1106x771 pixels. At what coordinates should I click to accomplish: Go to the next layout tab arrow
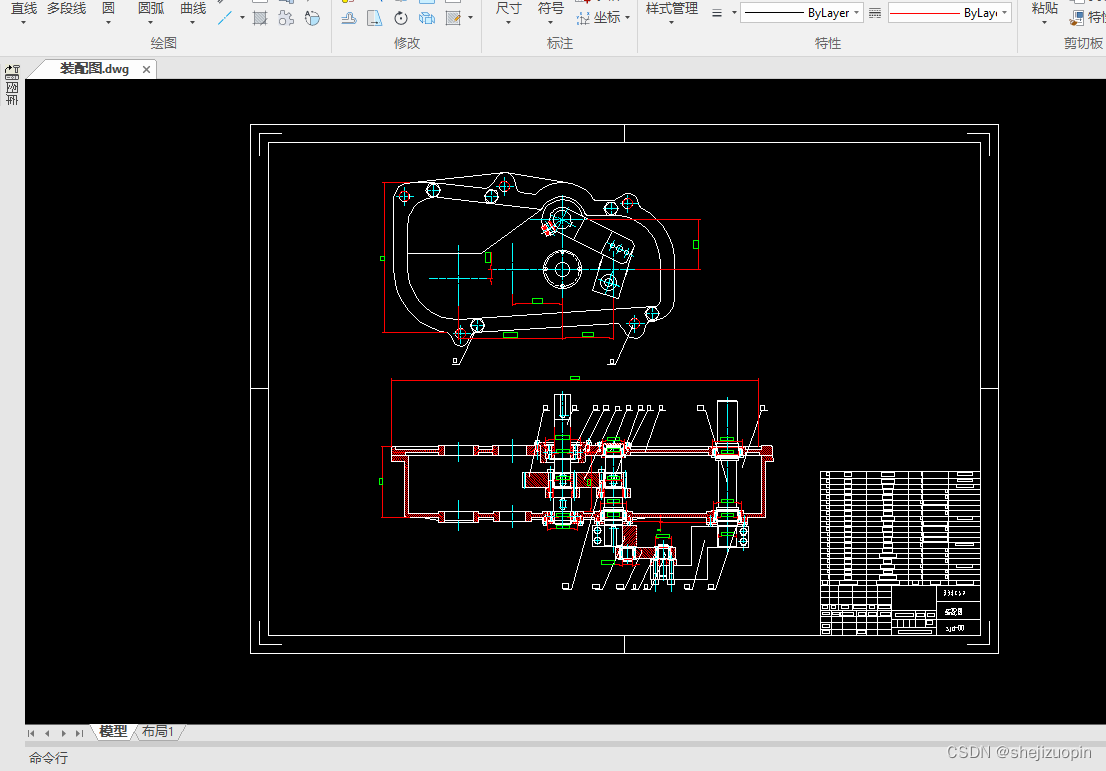(63, 734)
